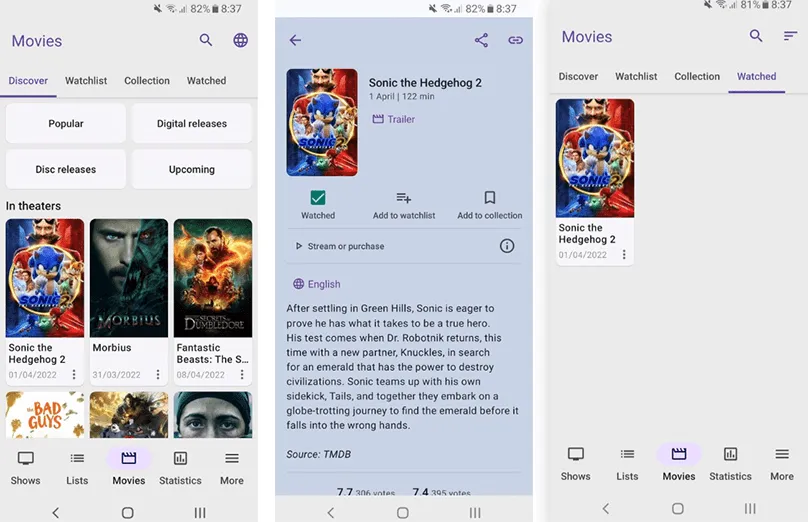This screenshot has width=808, height=522.
Task: Open overflow menu on Watched Sonic 2 card
Action: 624,255
